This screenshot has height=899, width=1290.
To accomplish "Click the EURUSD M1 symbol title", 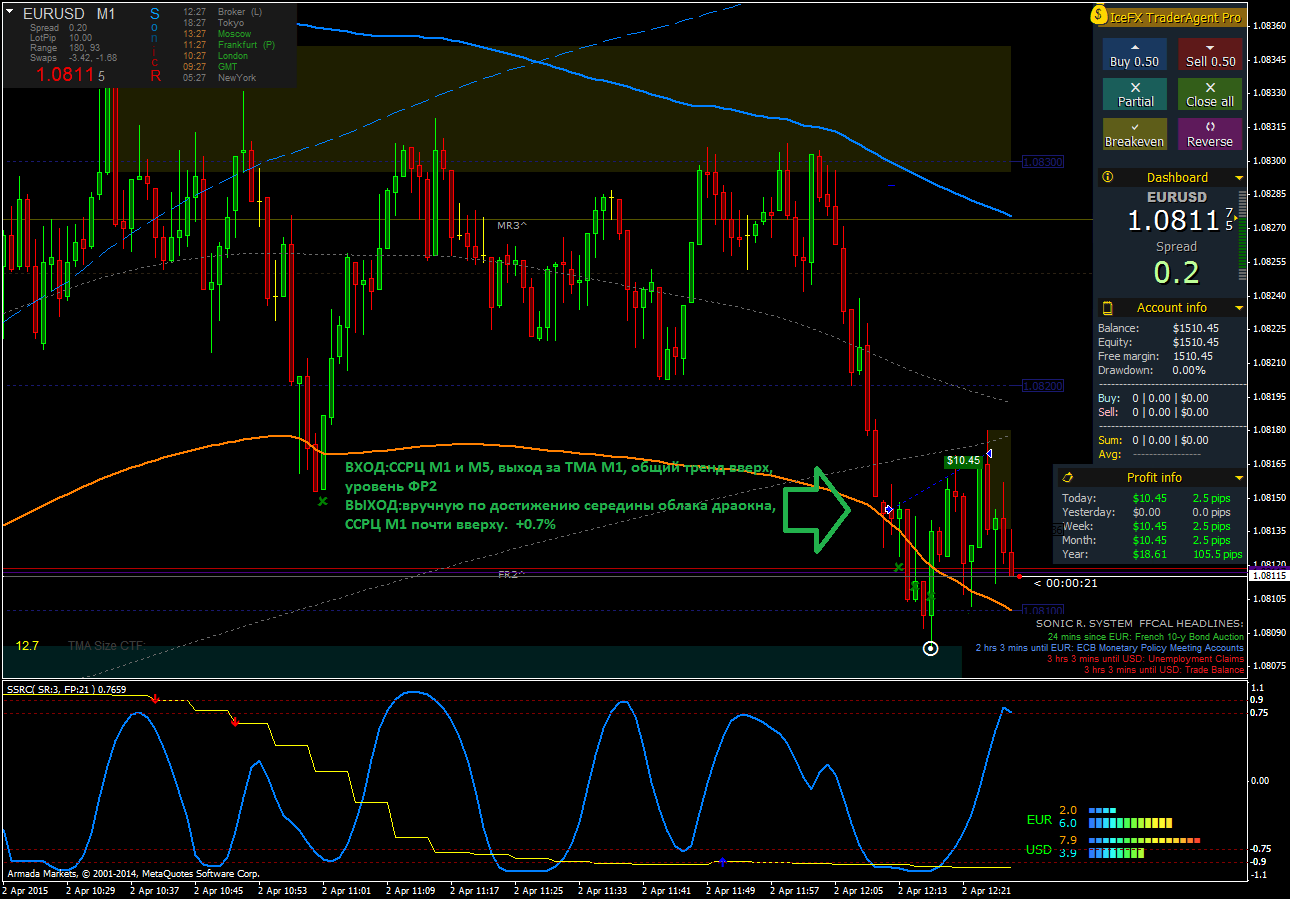I will click(x=68, y=14).
